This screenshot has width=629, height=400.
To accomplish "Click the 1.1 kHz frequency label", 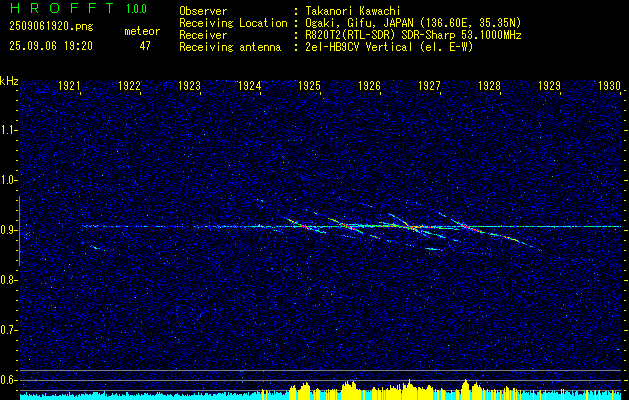I will pyautogui.click(x=10, y=130).
